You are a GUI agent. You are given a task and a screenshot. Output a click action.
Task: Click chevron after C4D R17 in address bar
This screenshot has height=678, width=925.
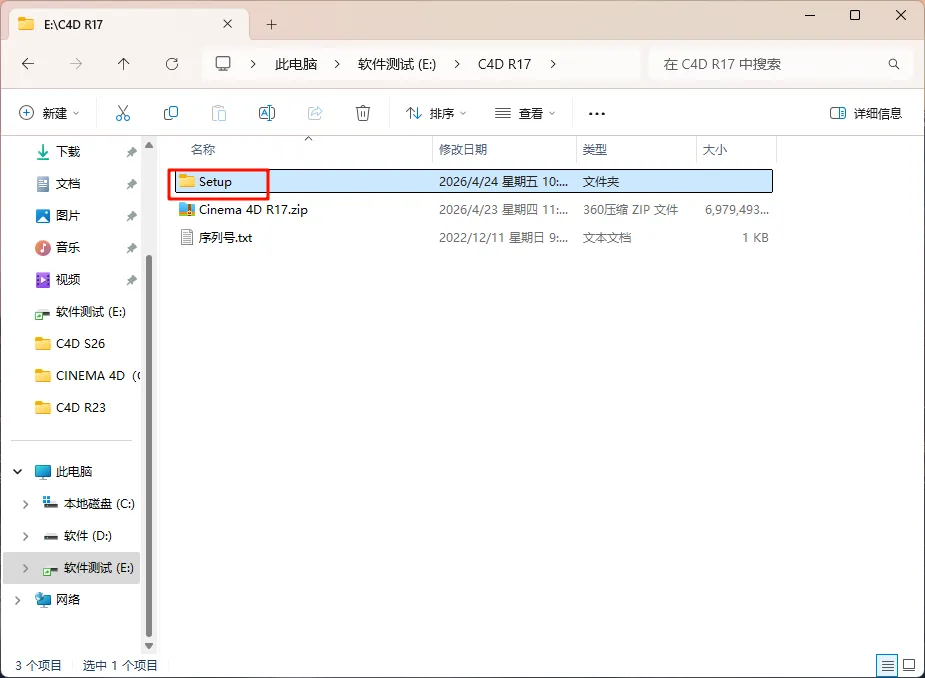tap(553, 64)
